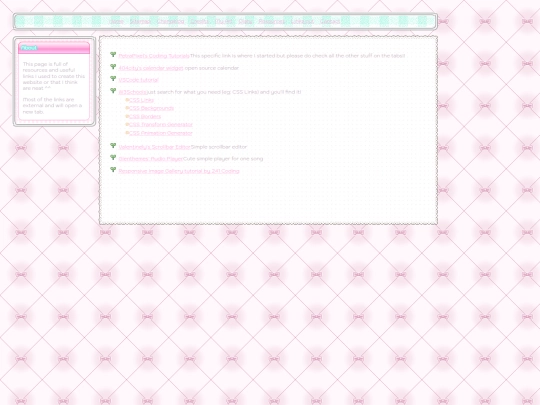
Task: Open the CSS Animation Generator link
Action: point(161,133)
